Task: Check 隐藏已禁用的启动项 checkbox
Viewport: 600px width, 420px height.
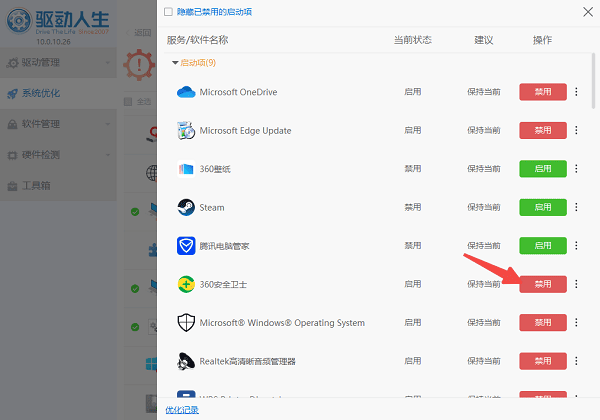Action: 168,12
